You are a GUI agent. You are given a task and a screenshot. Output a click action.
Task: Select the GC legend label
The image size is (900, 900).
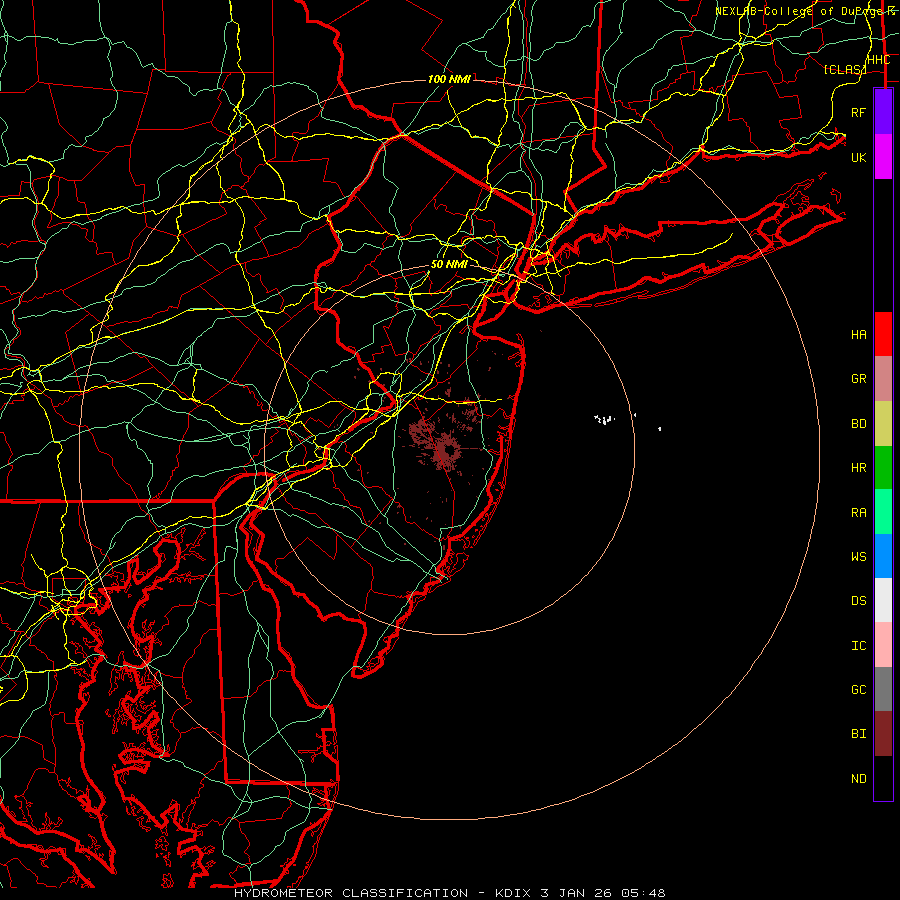point(859,690)
